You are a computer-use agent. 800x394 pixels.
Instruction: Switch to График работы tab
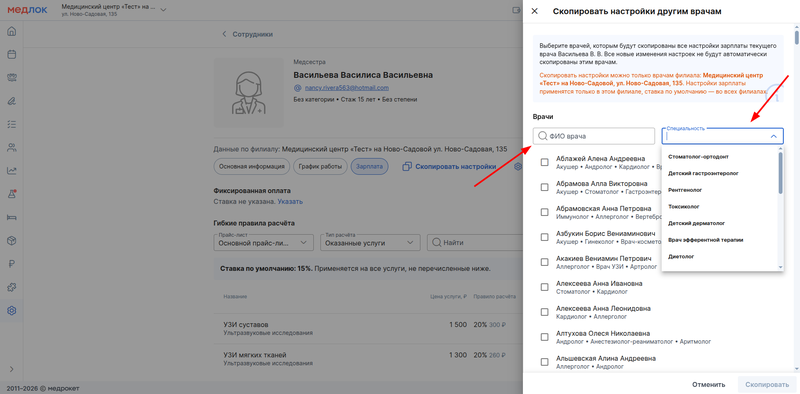pos(321,166)
